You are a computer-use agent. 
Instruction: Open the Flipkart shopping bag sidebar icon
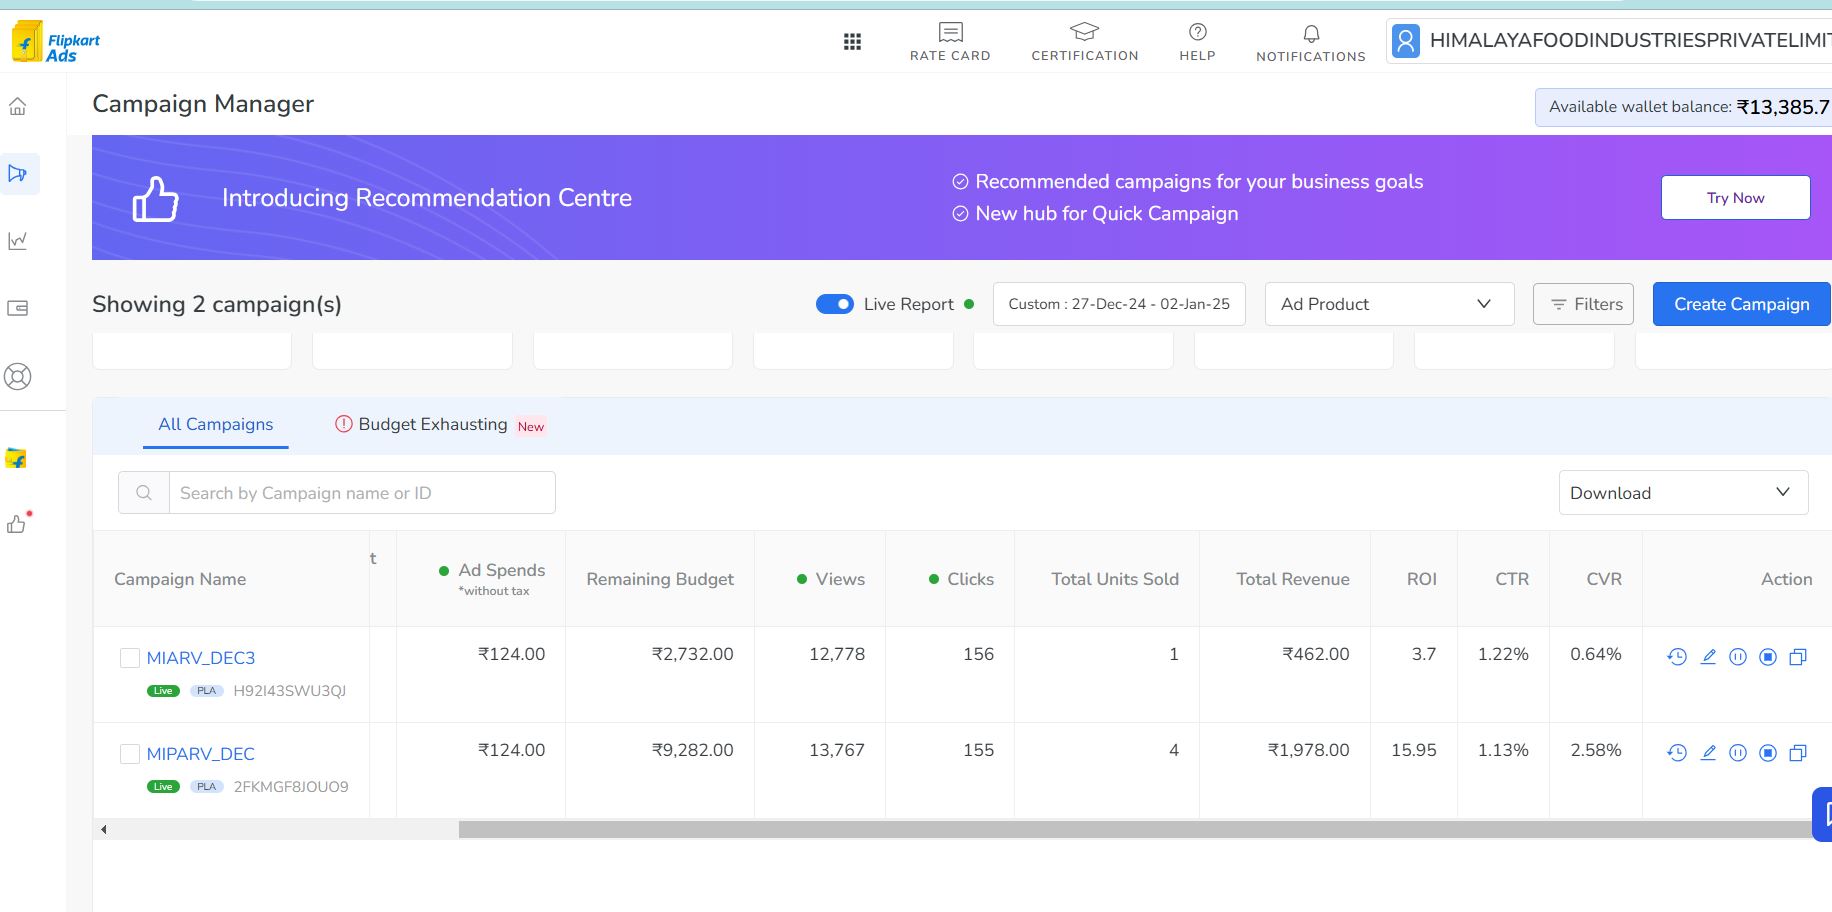(x=16, y=458)
